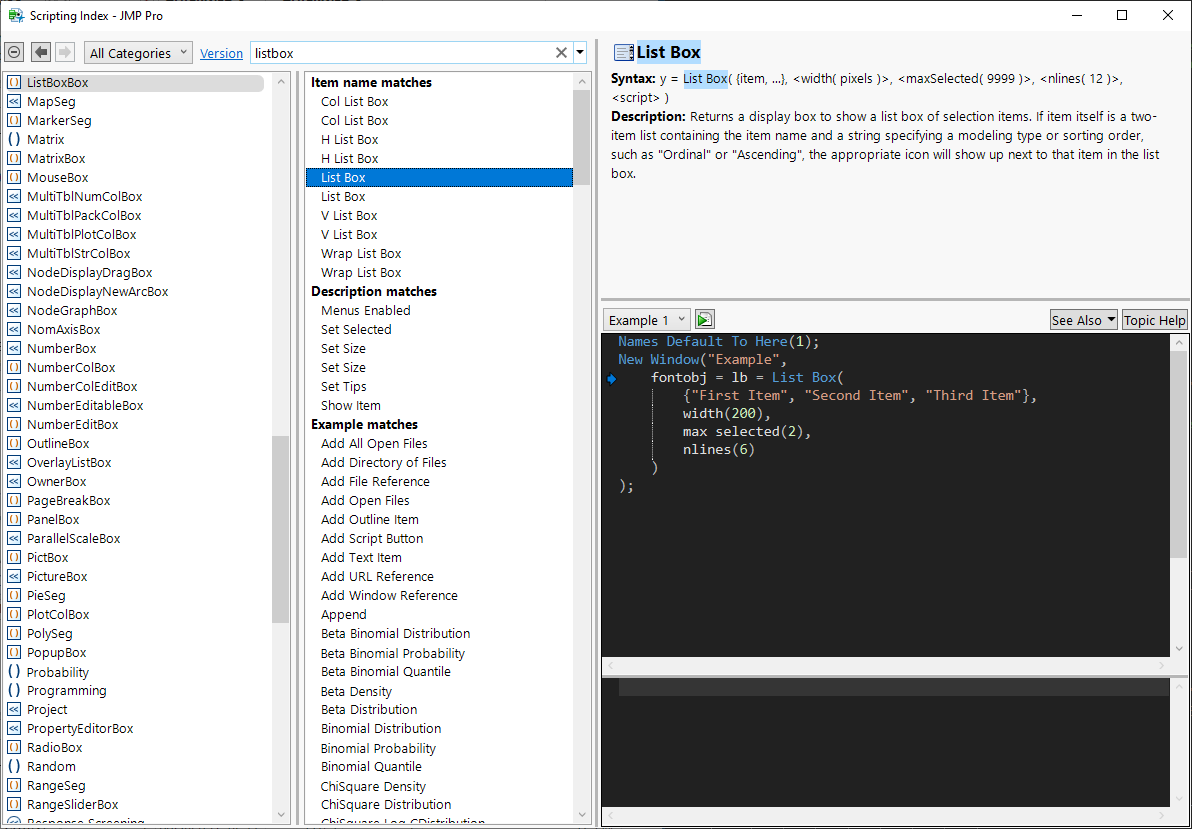Open the Example 1 dropdown
Screen dimensions: 1192x829
point(647,320)
